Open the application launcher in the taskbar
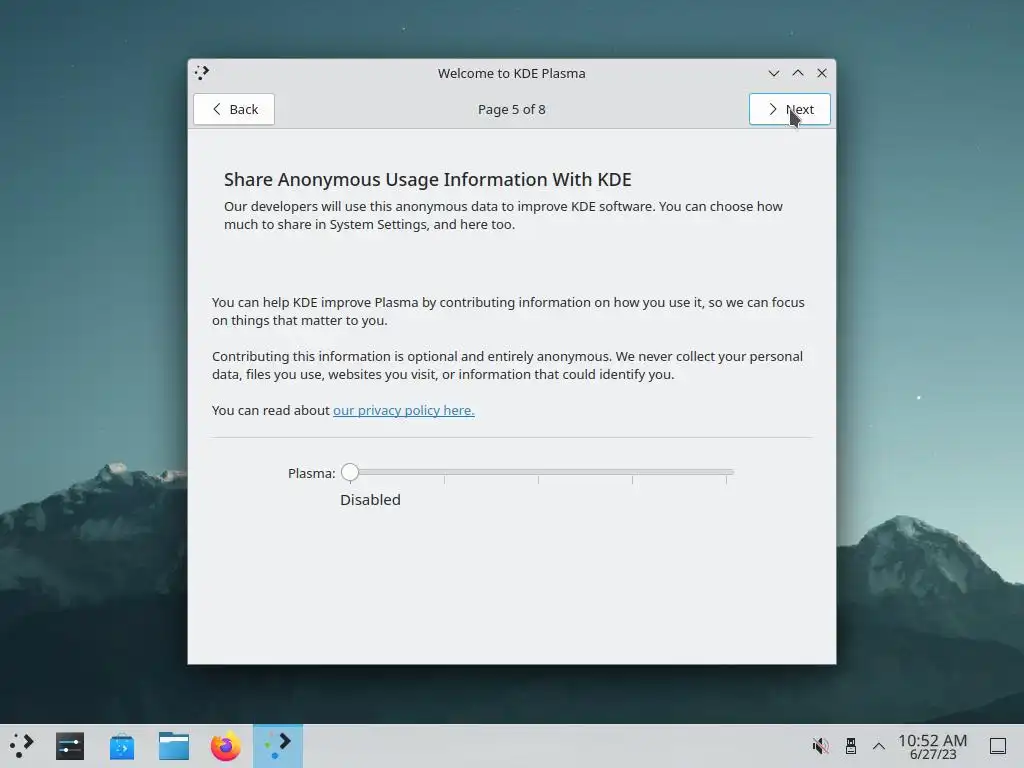Screen dimensions: 1024x768 tap(22, 746)
